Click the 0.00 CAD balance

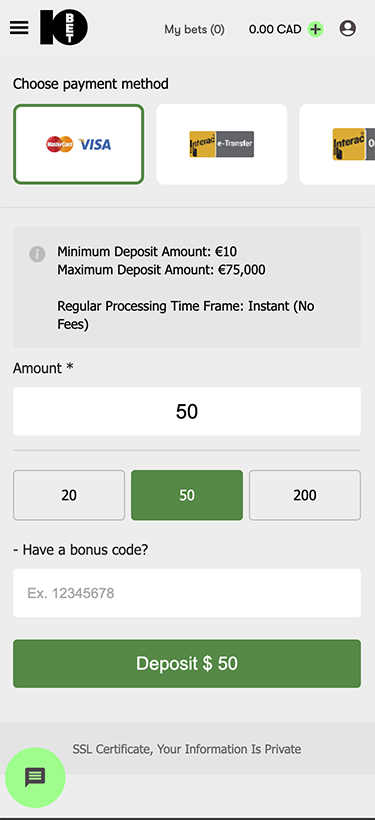[x=275, y=29]
